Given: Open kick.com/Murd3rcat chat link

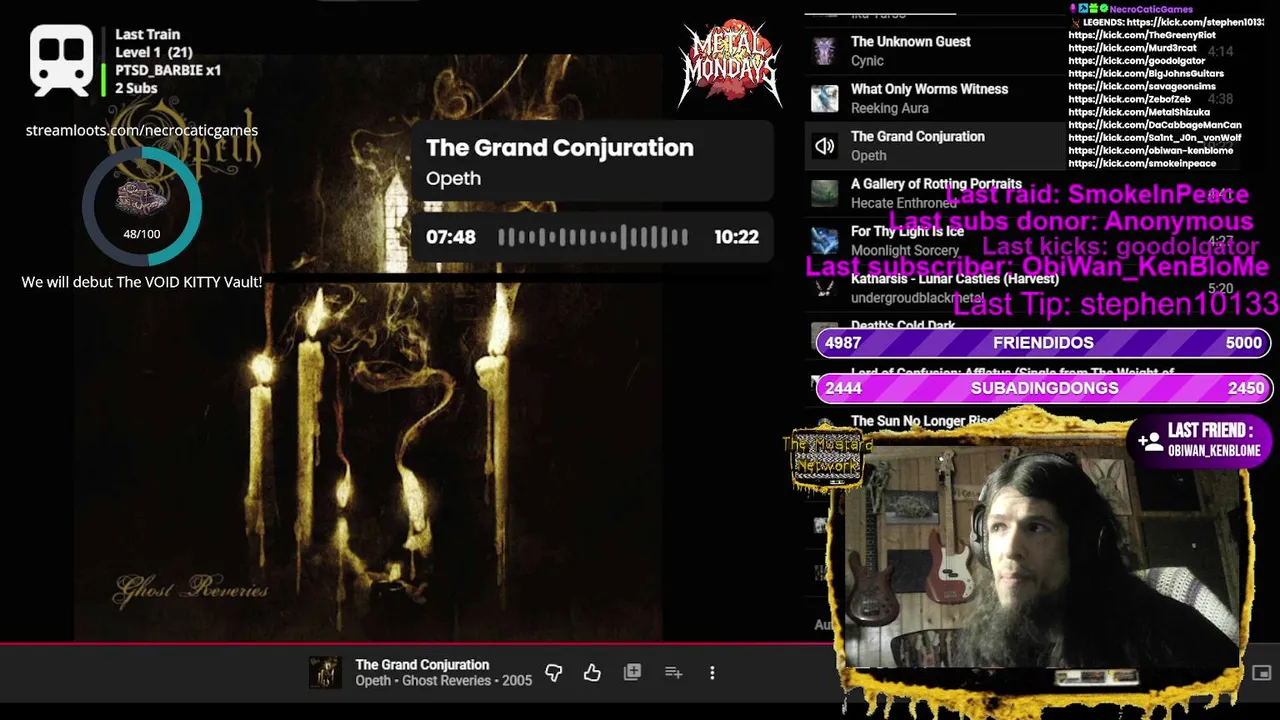Looking at the screenshot, I should [1132, 48].
